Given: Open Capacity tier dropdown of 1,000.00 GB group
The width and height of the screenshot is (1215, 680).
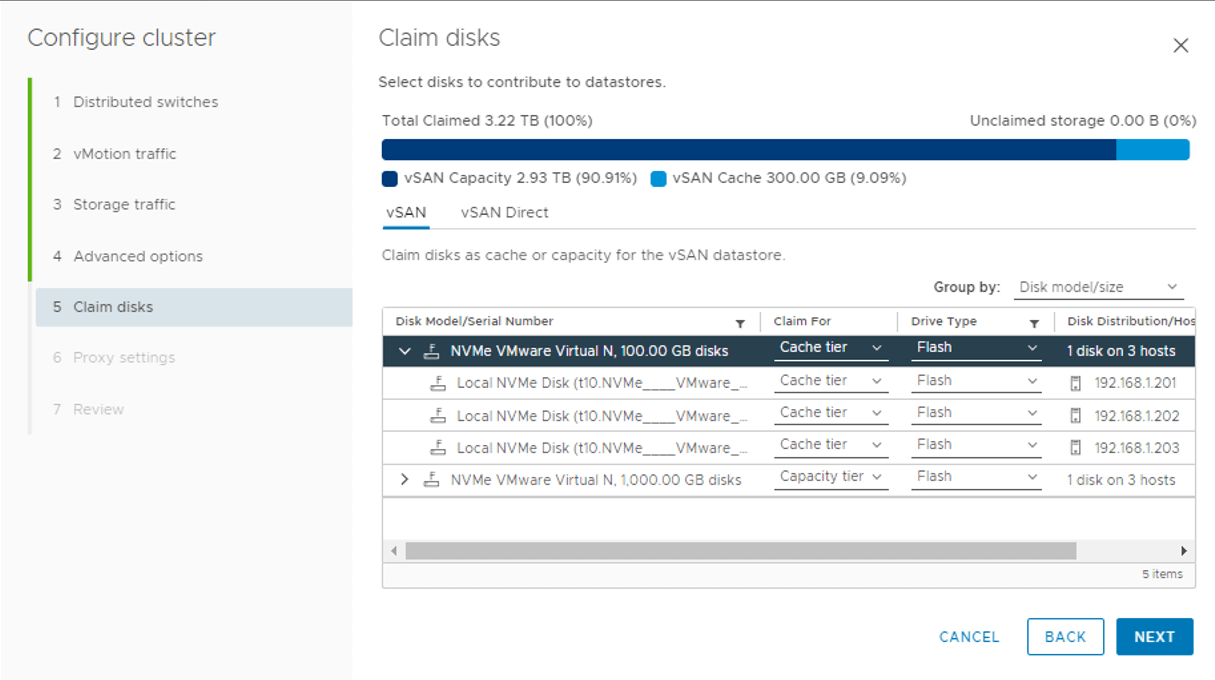Looking at the screenshot, I should point(831,477).
